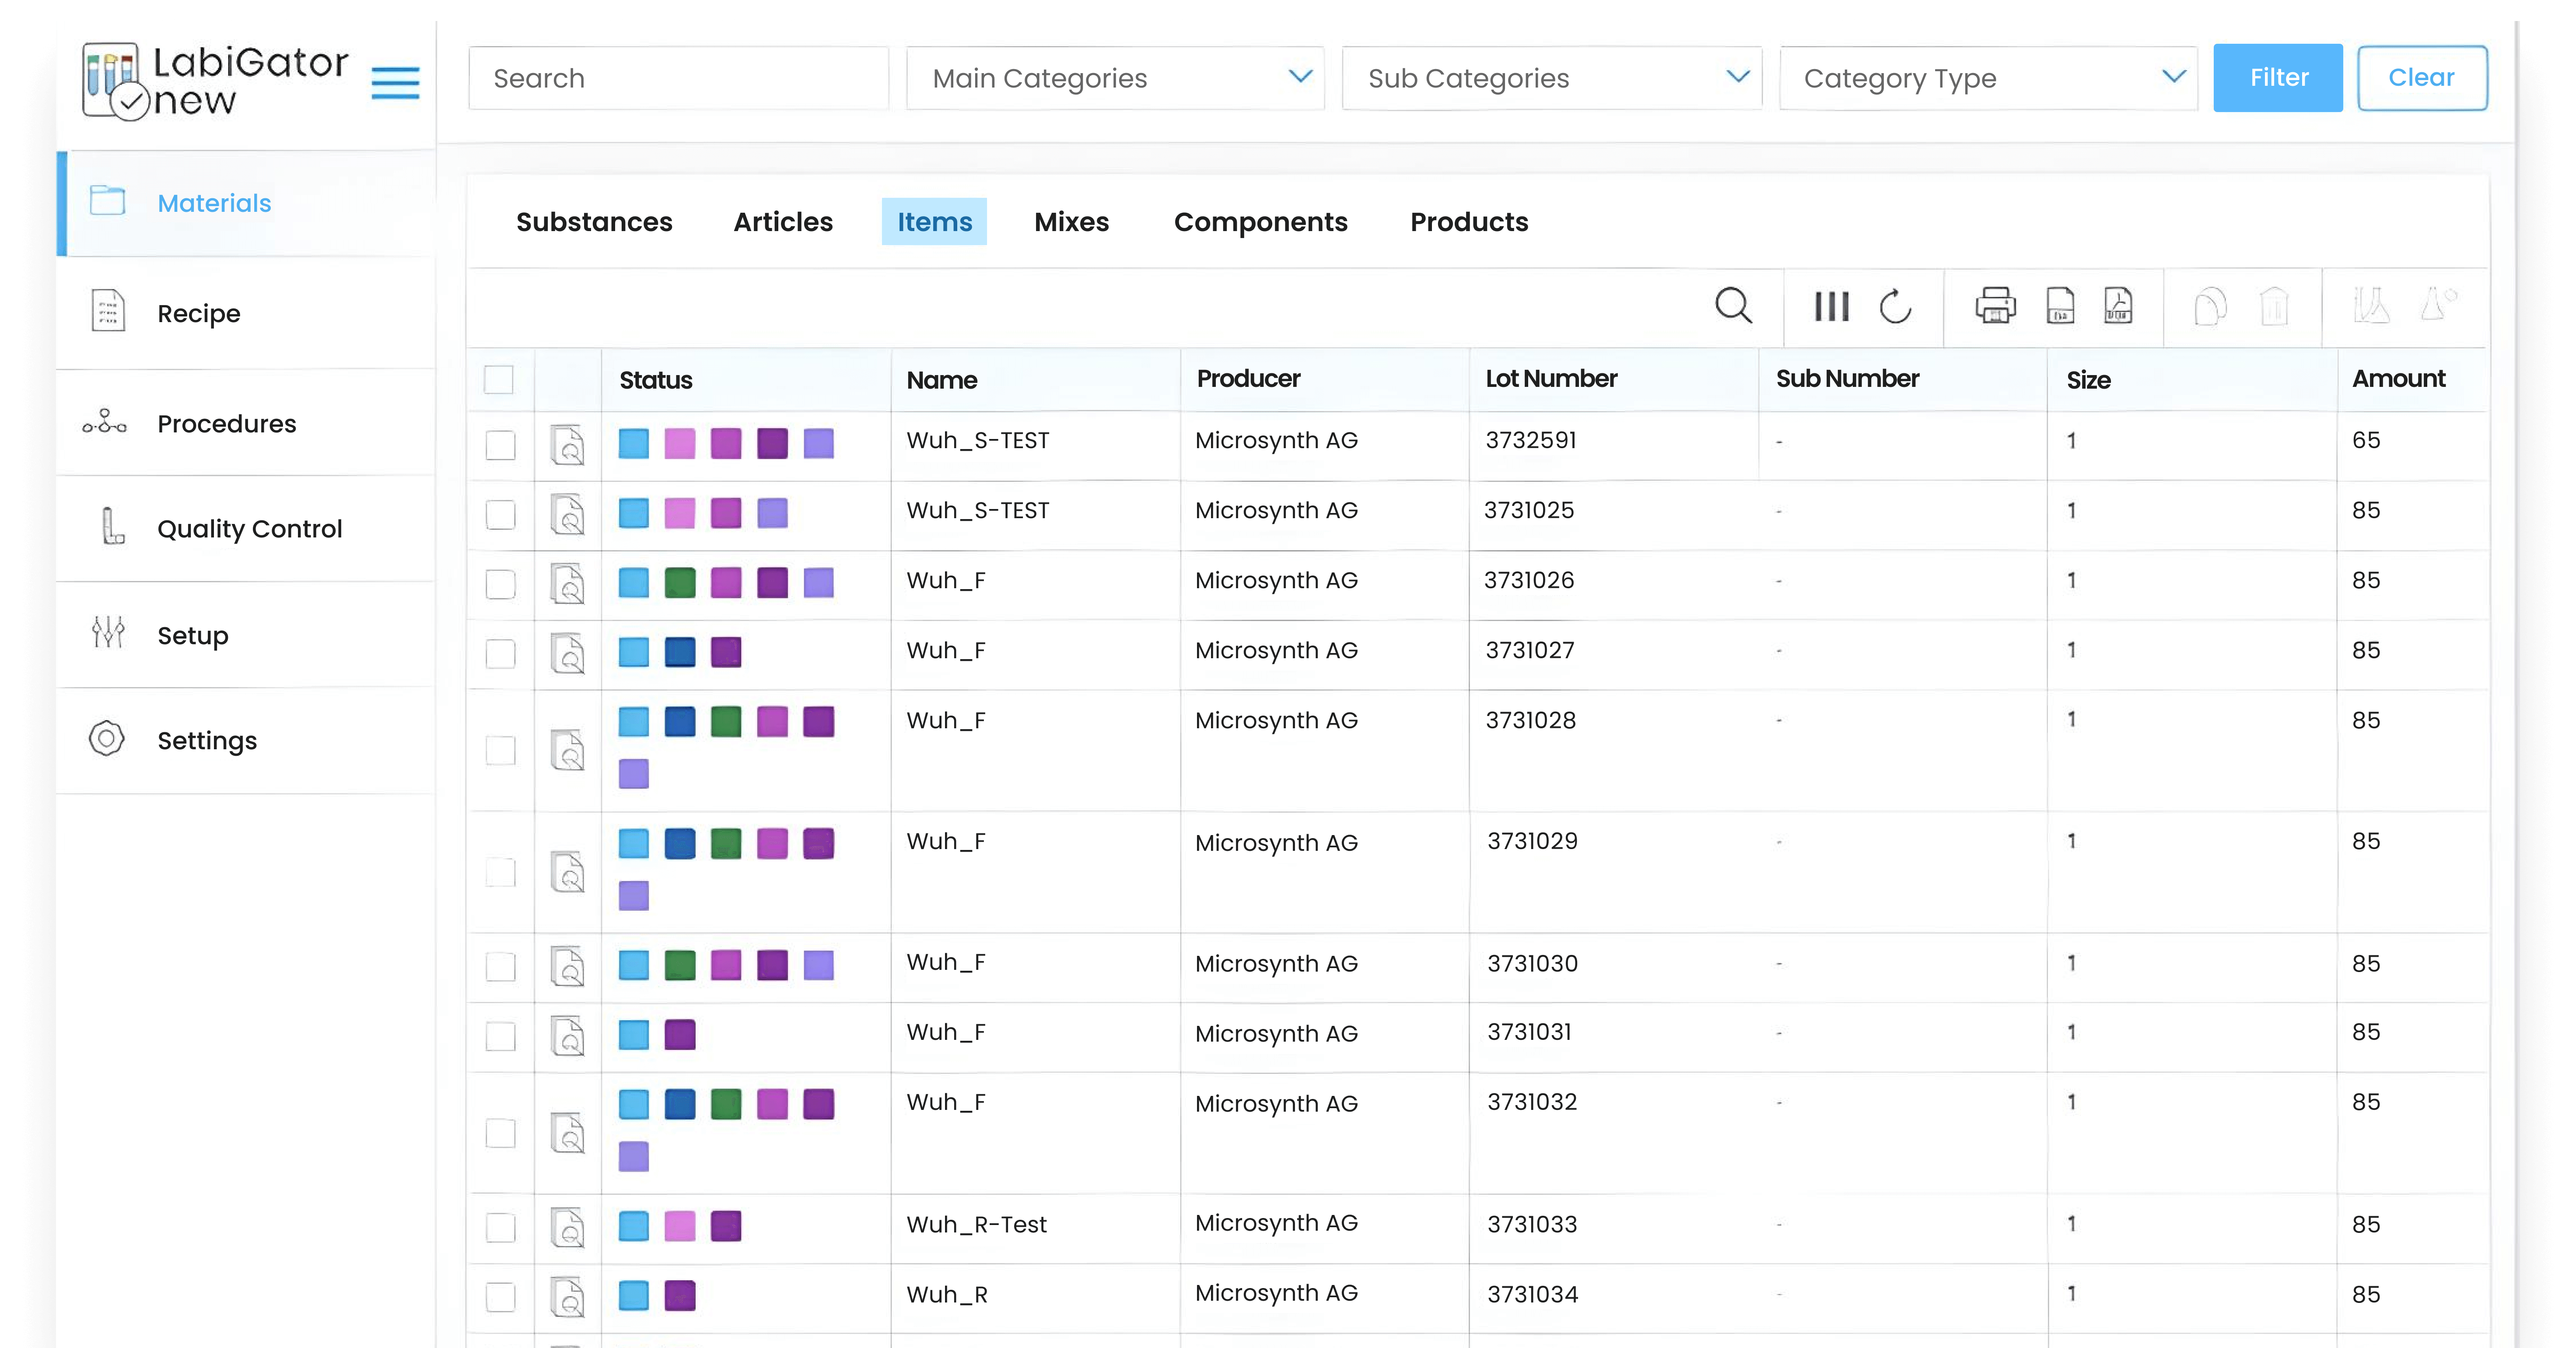Screen dimensions: 2576x1348
Task: Open details icon for lot 3731026
Action: click(568, 584)
